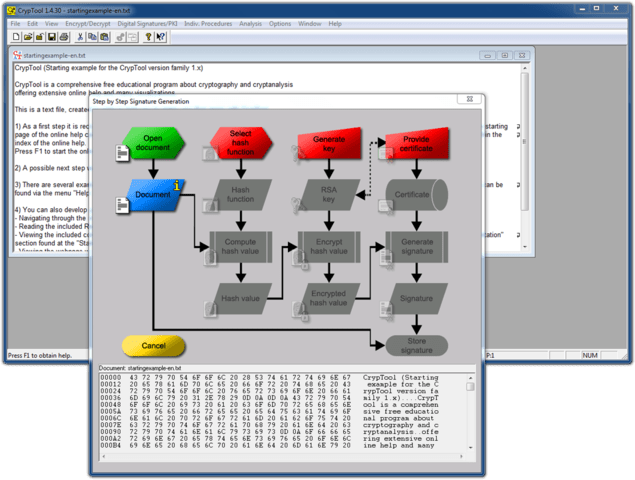This screenshot has height=480, width=635.
Task: Click the fingerprint icon beside Hash value shape
Action: 210,309
